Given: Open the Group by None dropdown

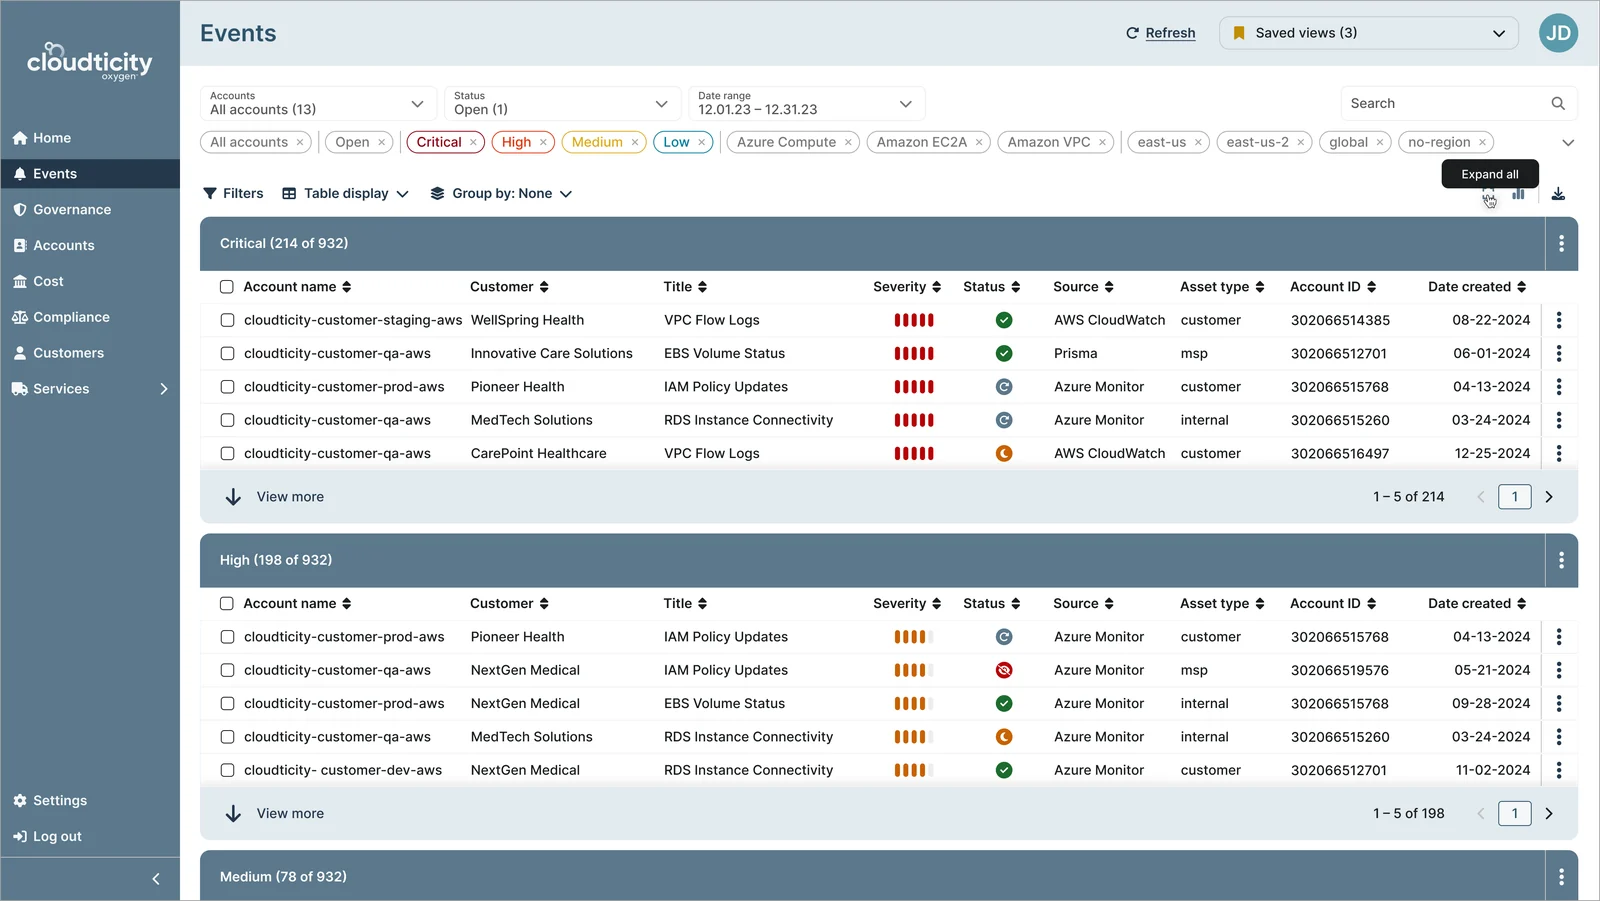Looking at the screenshot, I should click(x=501, y=194).
